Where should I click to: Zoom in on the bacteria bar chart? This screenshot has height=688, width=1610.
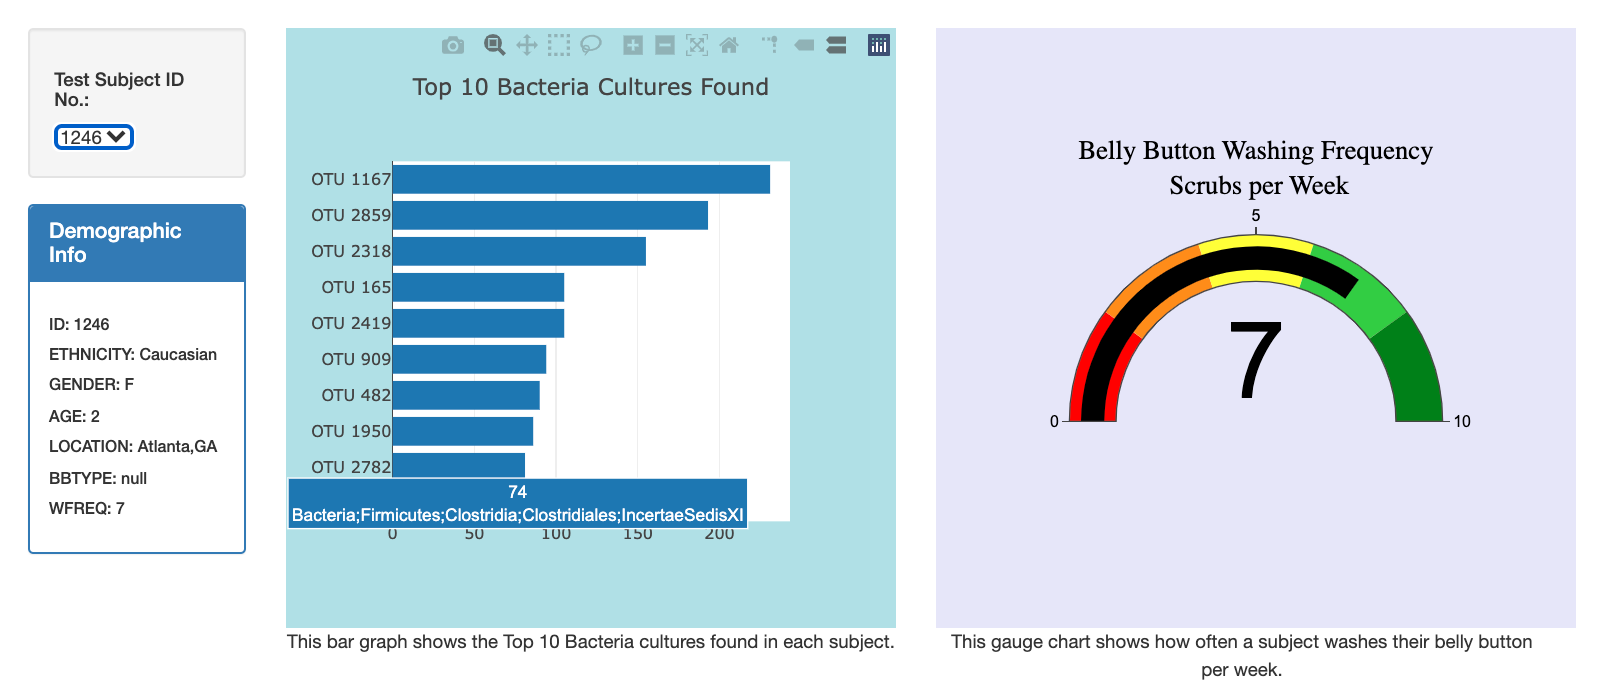coord(633,44)
